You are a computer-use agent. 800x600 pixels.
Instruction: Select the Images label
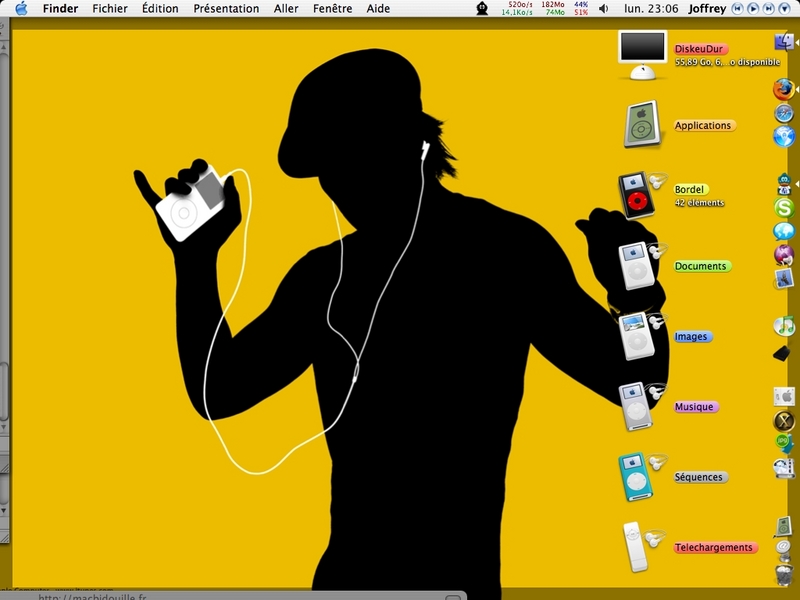pos(691,337)
